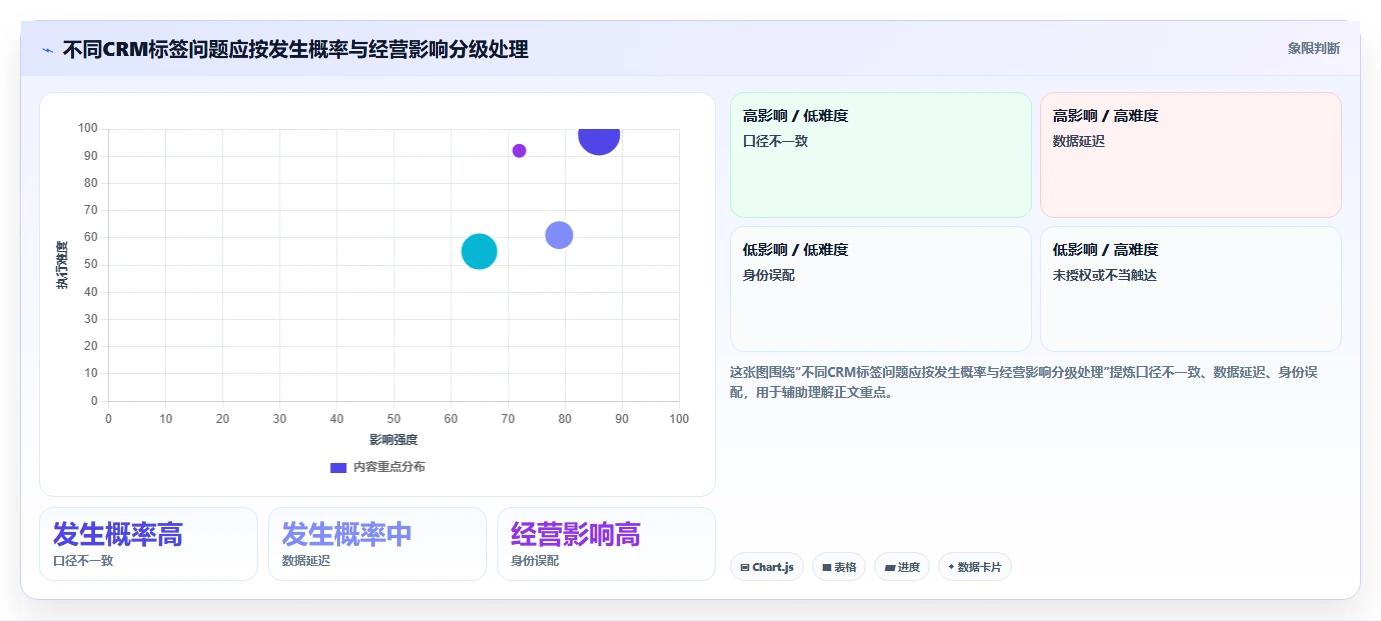
Task: Click the 执行难度 y-axis title
Action: [62, 265]
